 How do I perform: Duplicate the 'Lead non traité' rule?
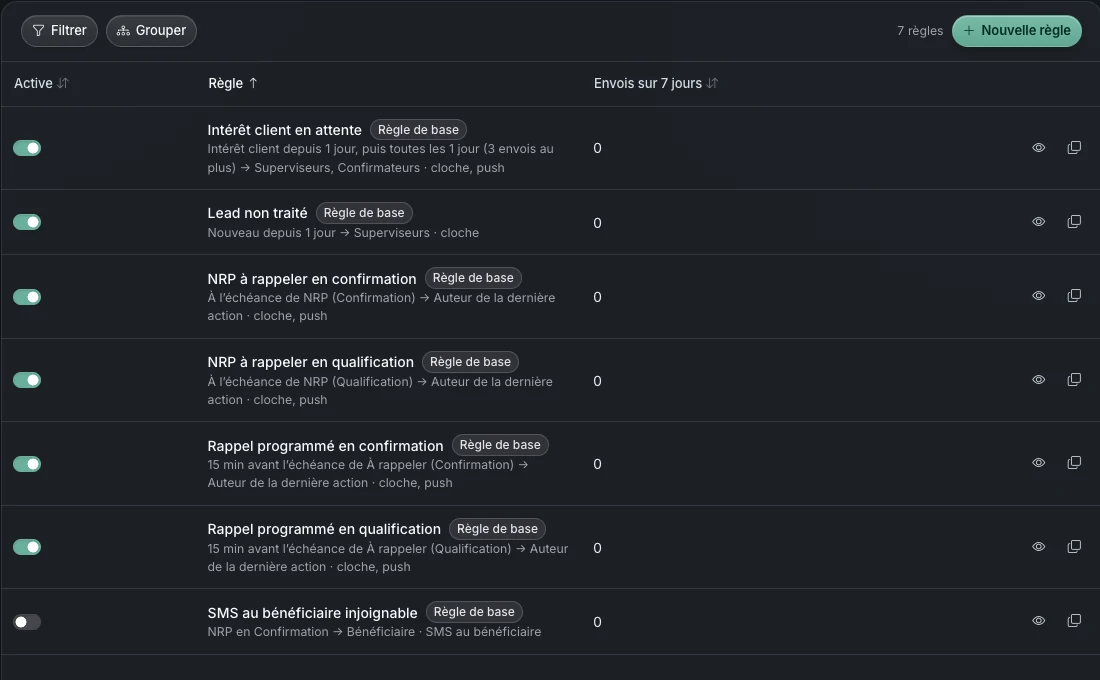[1074, 222]
